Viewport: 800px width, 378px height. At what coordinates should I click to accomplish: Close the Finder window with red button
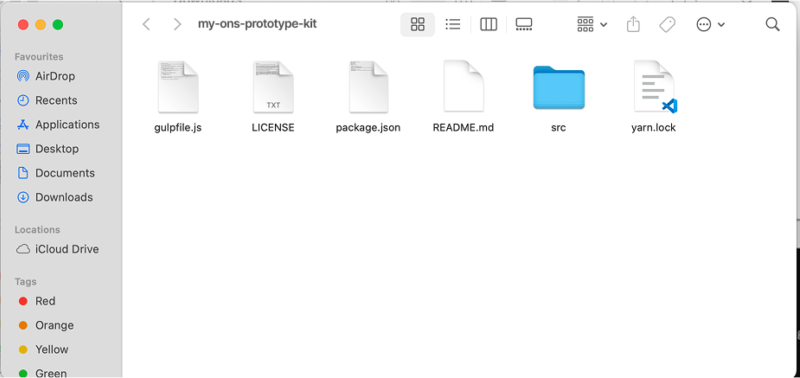click(23, 24)
